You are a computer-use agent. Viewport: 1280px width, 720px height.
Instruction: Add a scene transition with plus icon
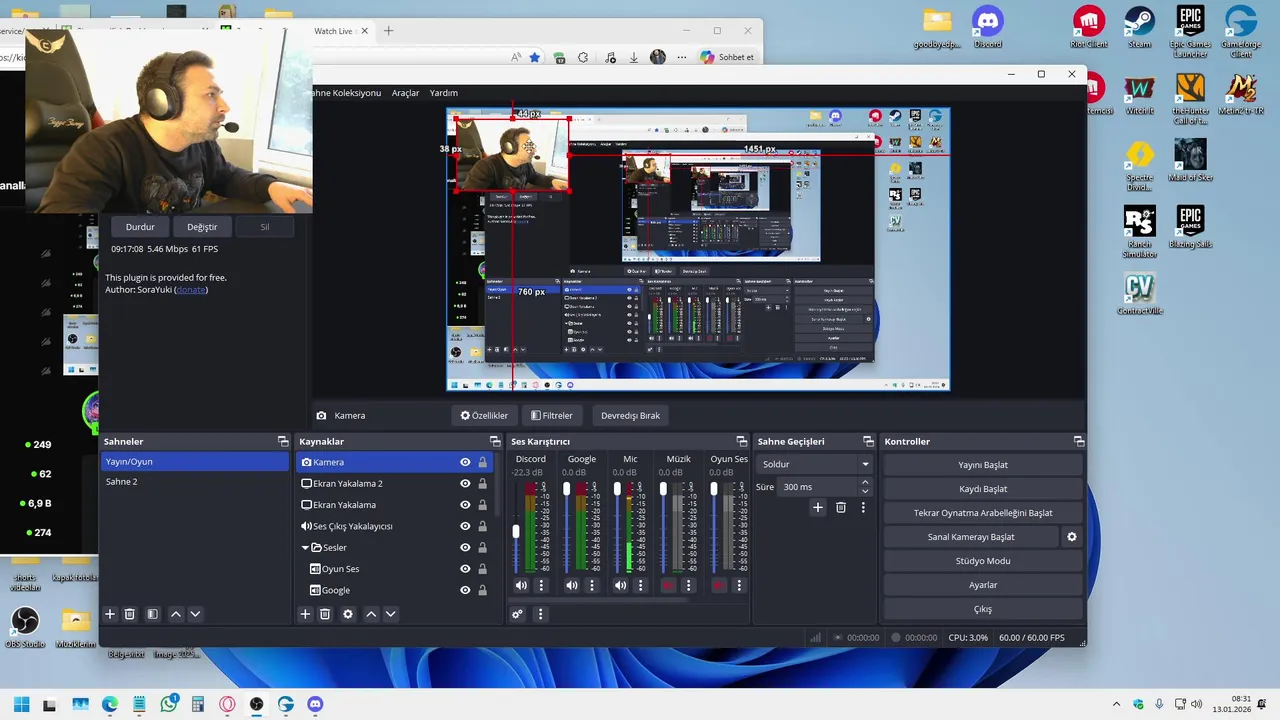click(817, 507)
